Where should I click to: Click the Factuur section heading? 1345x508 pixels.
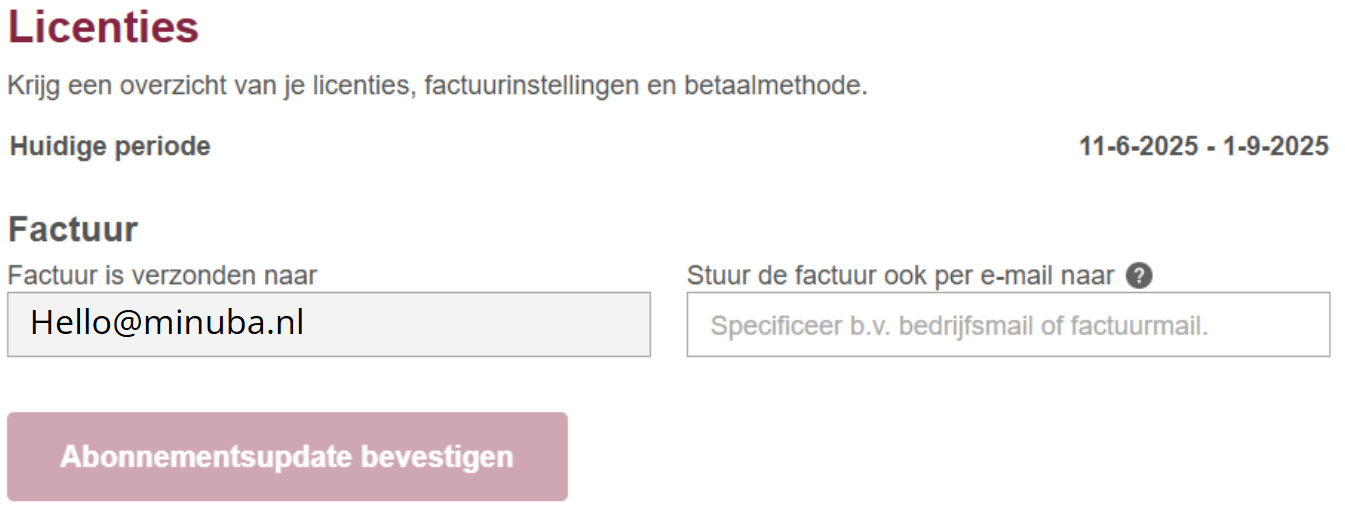coord(73,230)
